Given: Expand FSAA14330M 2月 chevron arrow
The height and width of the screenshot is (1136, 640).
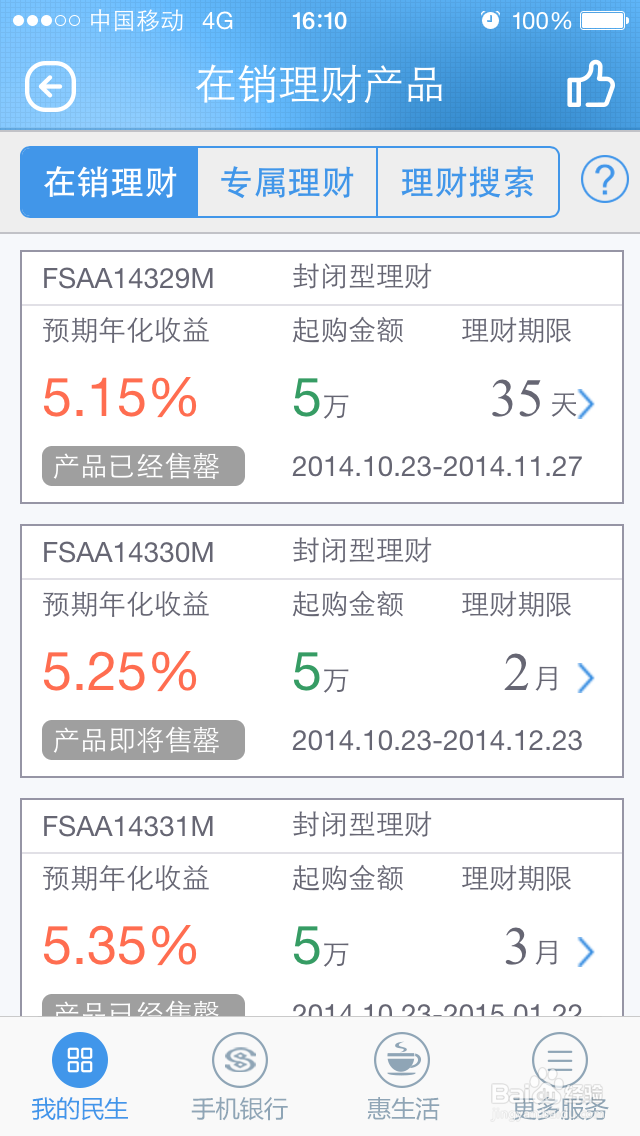Looking at the screenshot, I should click(586, 678).
